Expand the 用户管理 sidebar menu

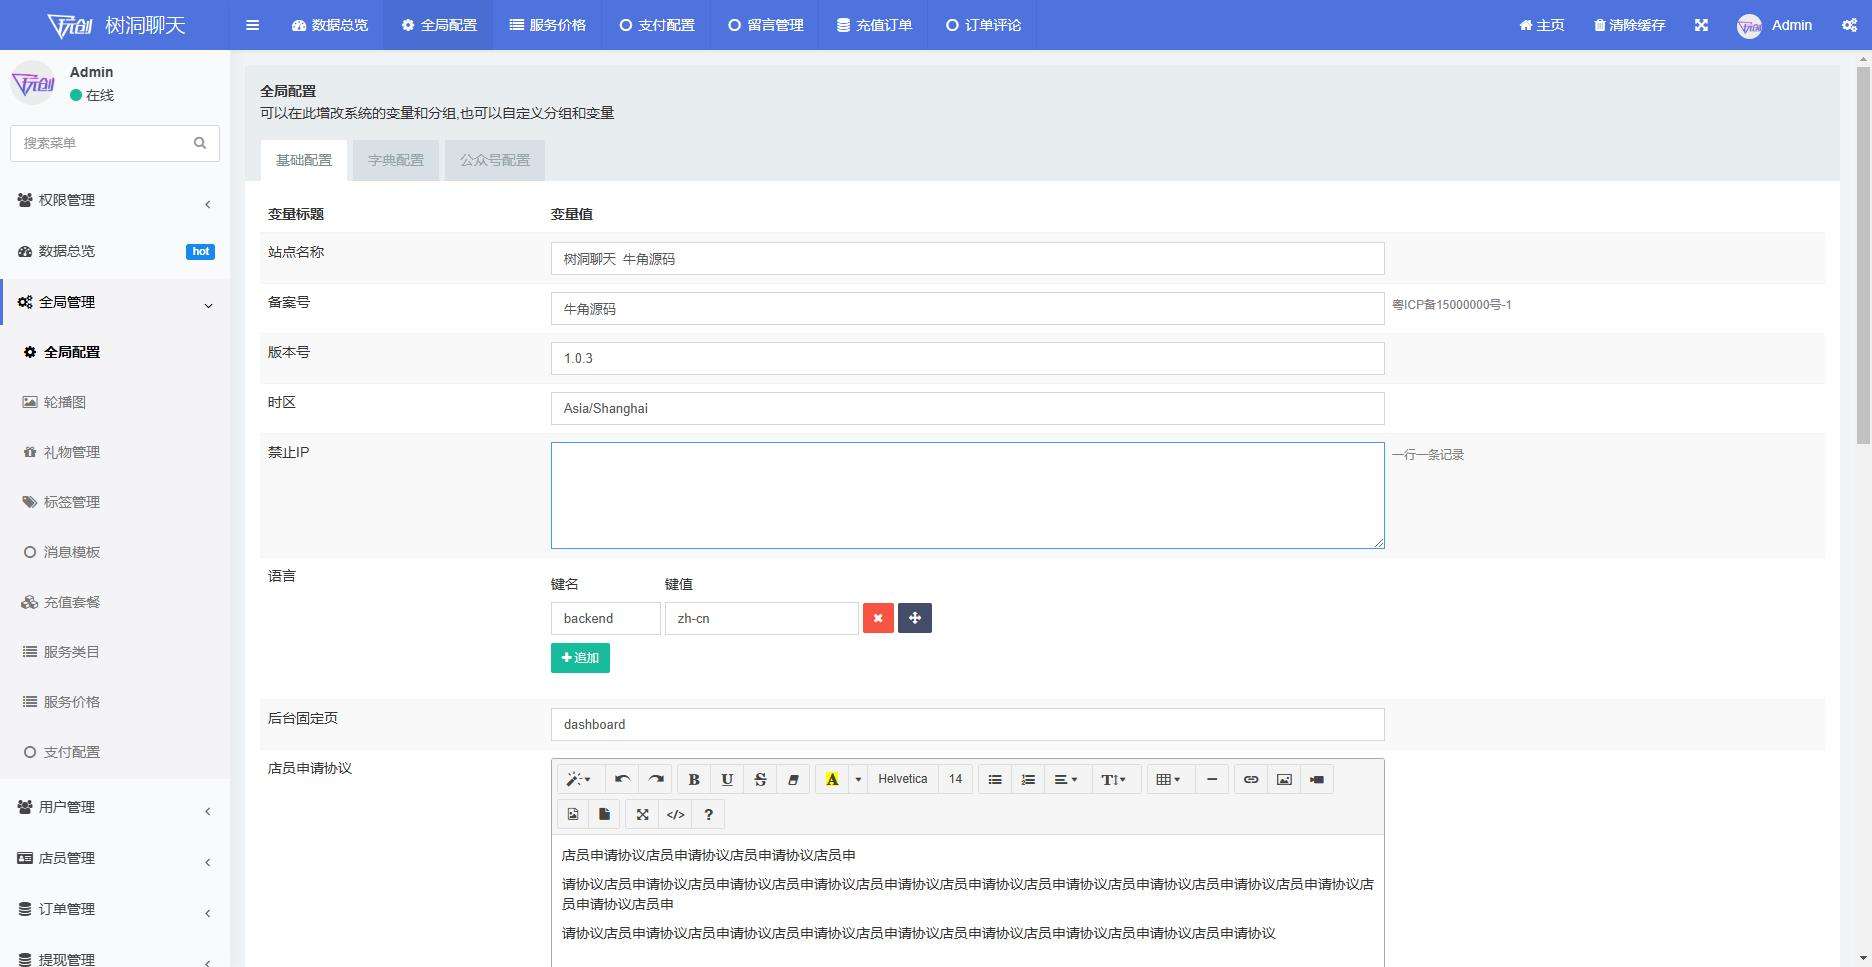(115, 807)
